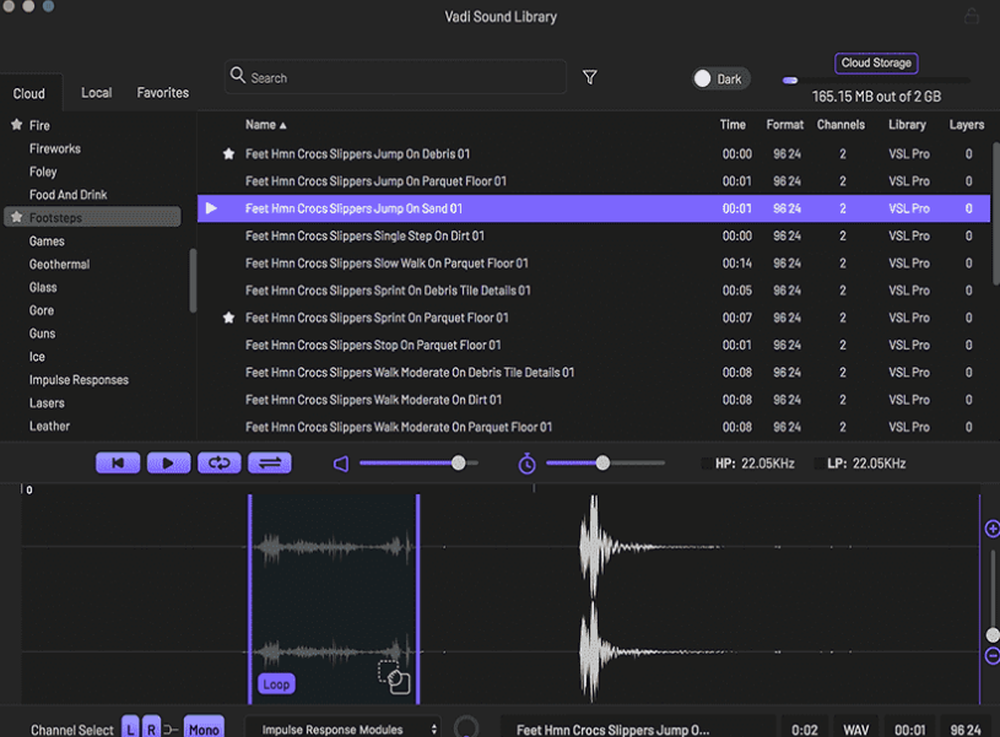
Task: Click the volume slider handle
Action: 458,463
